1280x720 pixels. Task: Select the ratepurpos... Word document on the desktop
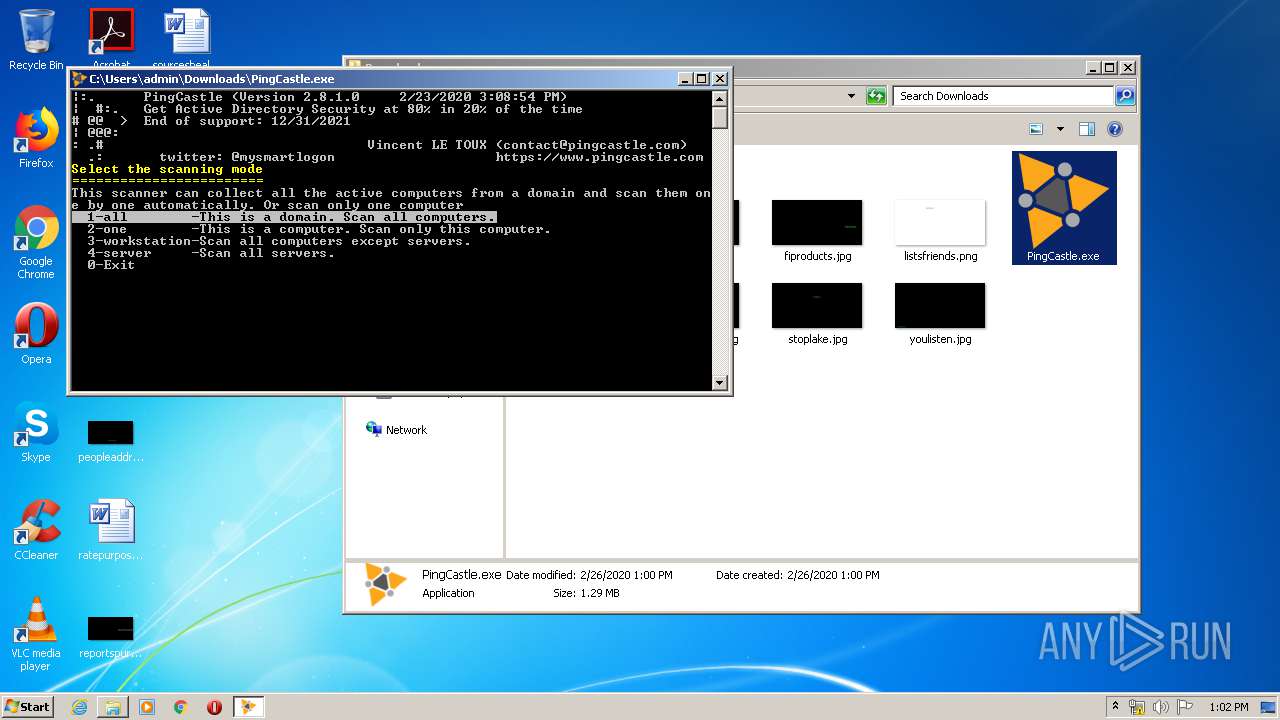(111, 530)
